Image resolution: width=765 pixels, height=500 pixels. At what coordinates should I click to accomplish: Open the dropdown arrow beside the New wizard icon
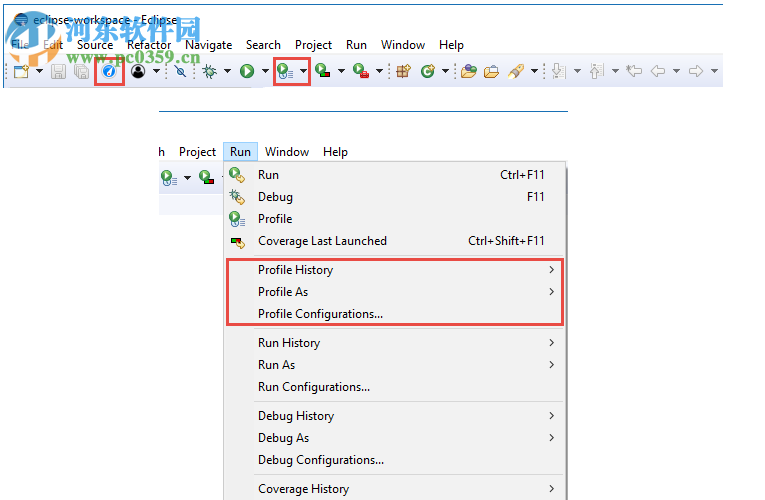pyautogui.click(x=40, y=71)
